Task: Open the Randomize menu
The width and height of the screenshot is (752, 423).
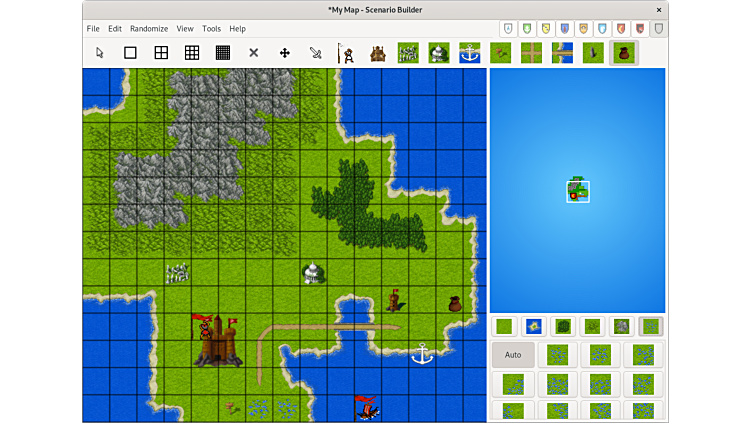Action: click(149, 29)
